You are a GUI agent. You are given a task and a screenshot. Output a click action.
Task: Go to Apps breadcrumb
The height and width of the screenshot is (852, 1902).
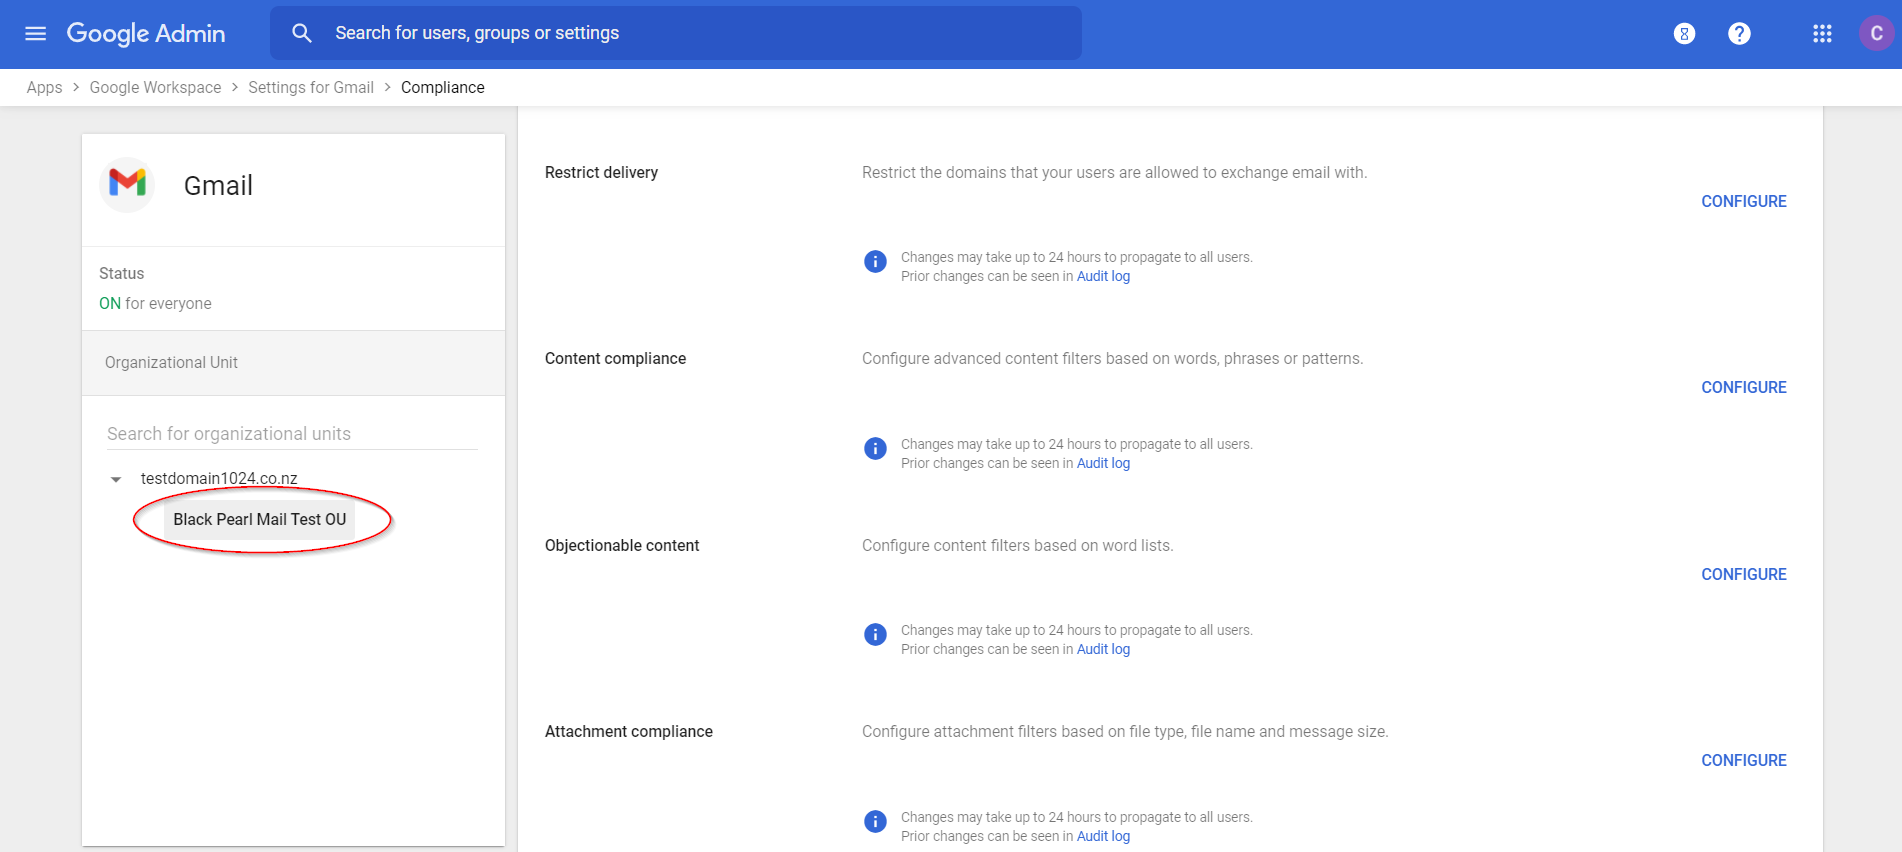tap(44, 87)
